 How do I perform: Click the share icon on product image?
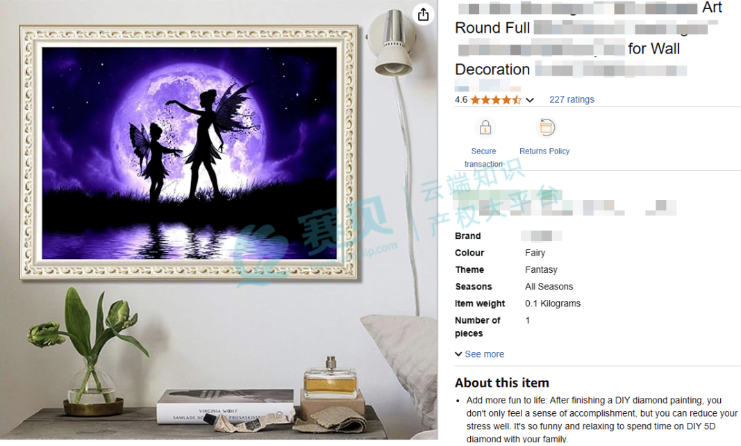point(423,14)
